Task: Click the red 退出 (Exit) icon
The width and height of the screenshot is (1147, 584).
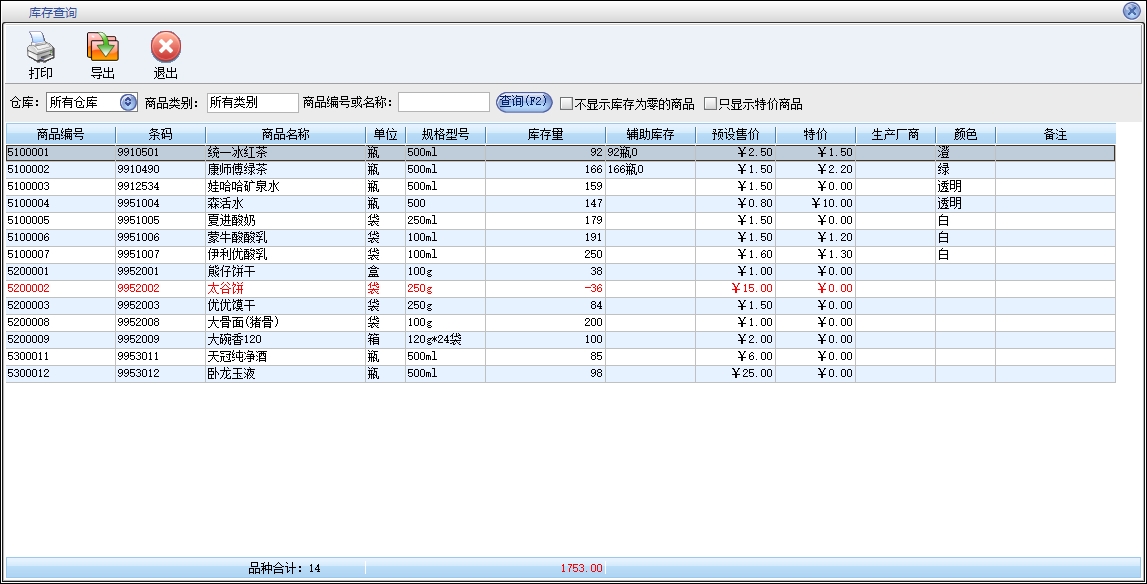Action: [166, 47]
